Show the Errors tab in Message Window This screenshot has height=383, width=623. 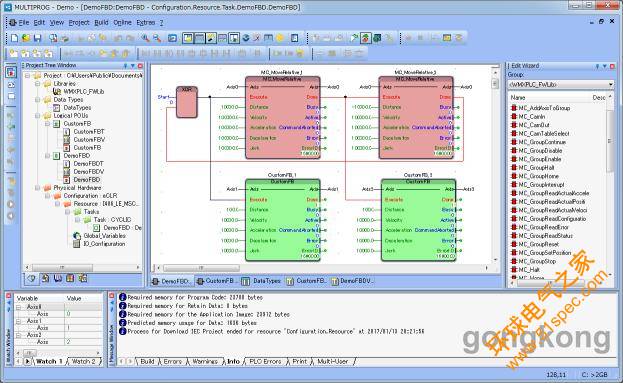click(173, 362)
